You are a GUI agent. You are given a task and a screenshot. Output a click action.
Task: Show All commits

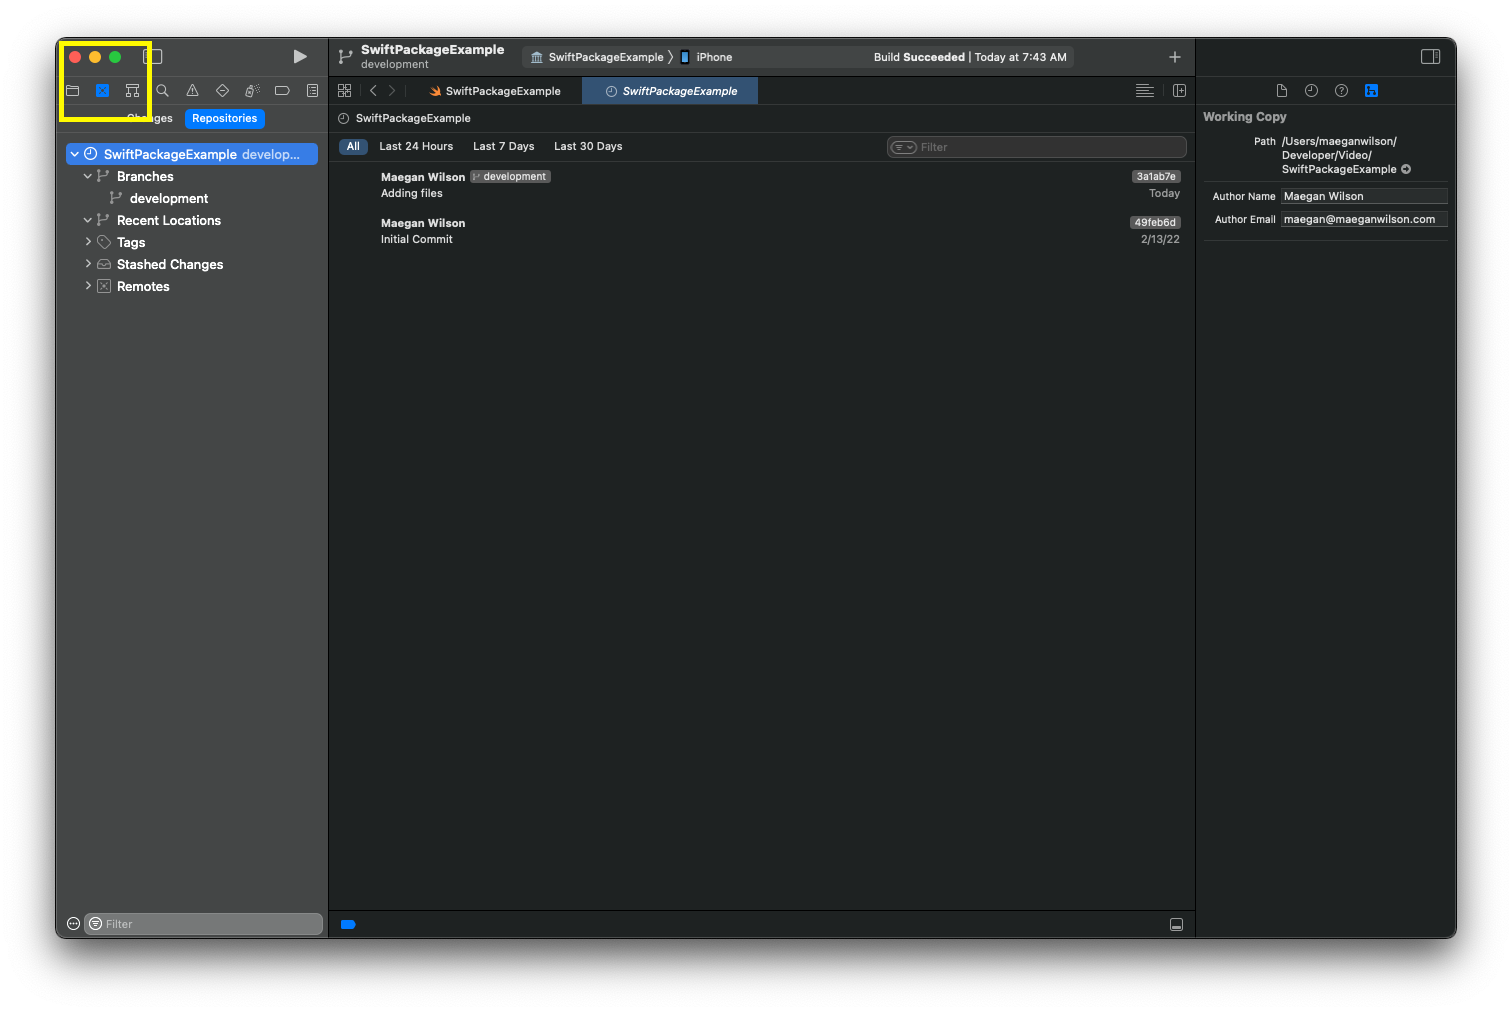353,146
